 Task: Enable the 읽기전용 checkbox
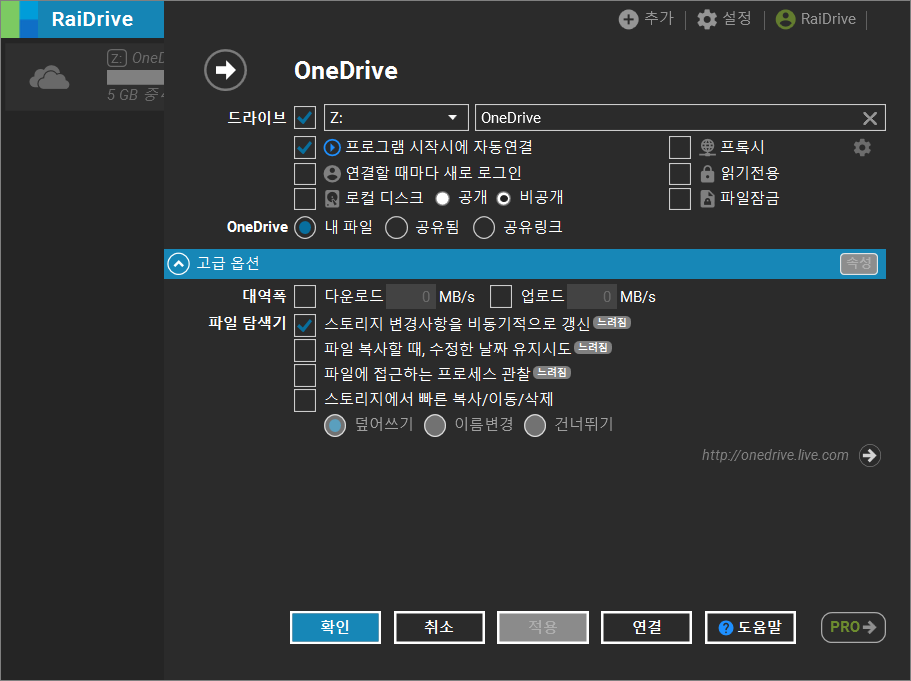[680, 173]
